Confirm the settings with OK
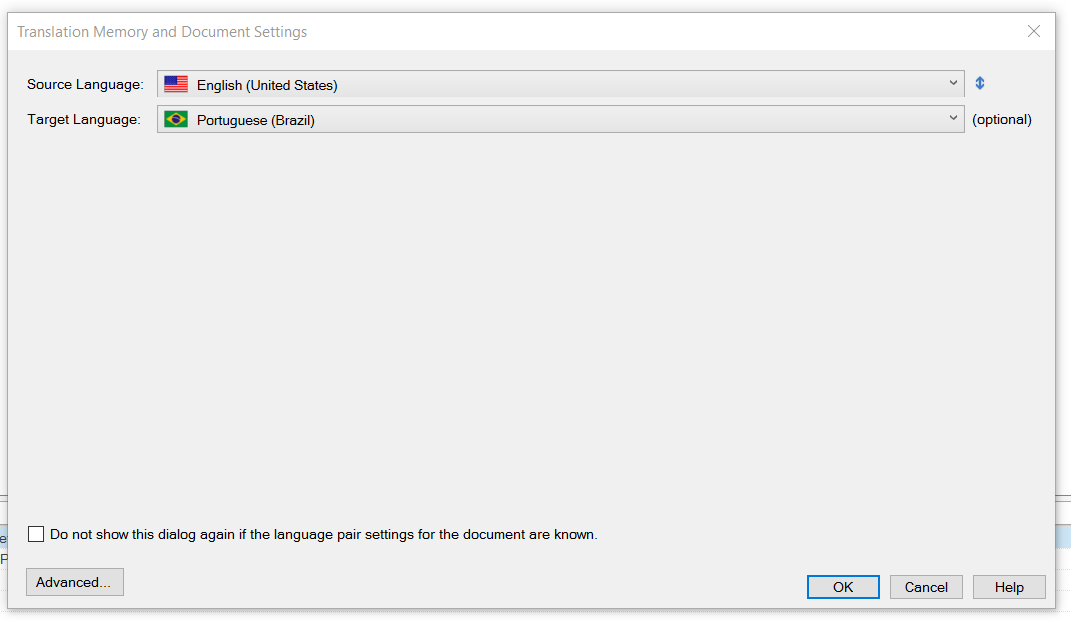 [843, 587]
